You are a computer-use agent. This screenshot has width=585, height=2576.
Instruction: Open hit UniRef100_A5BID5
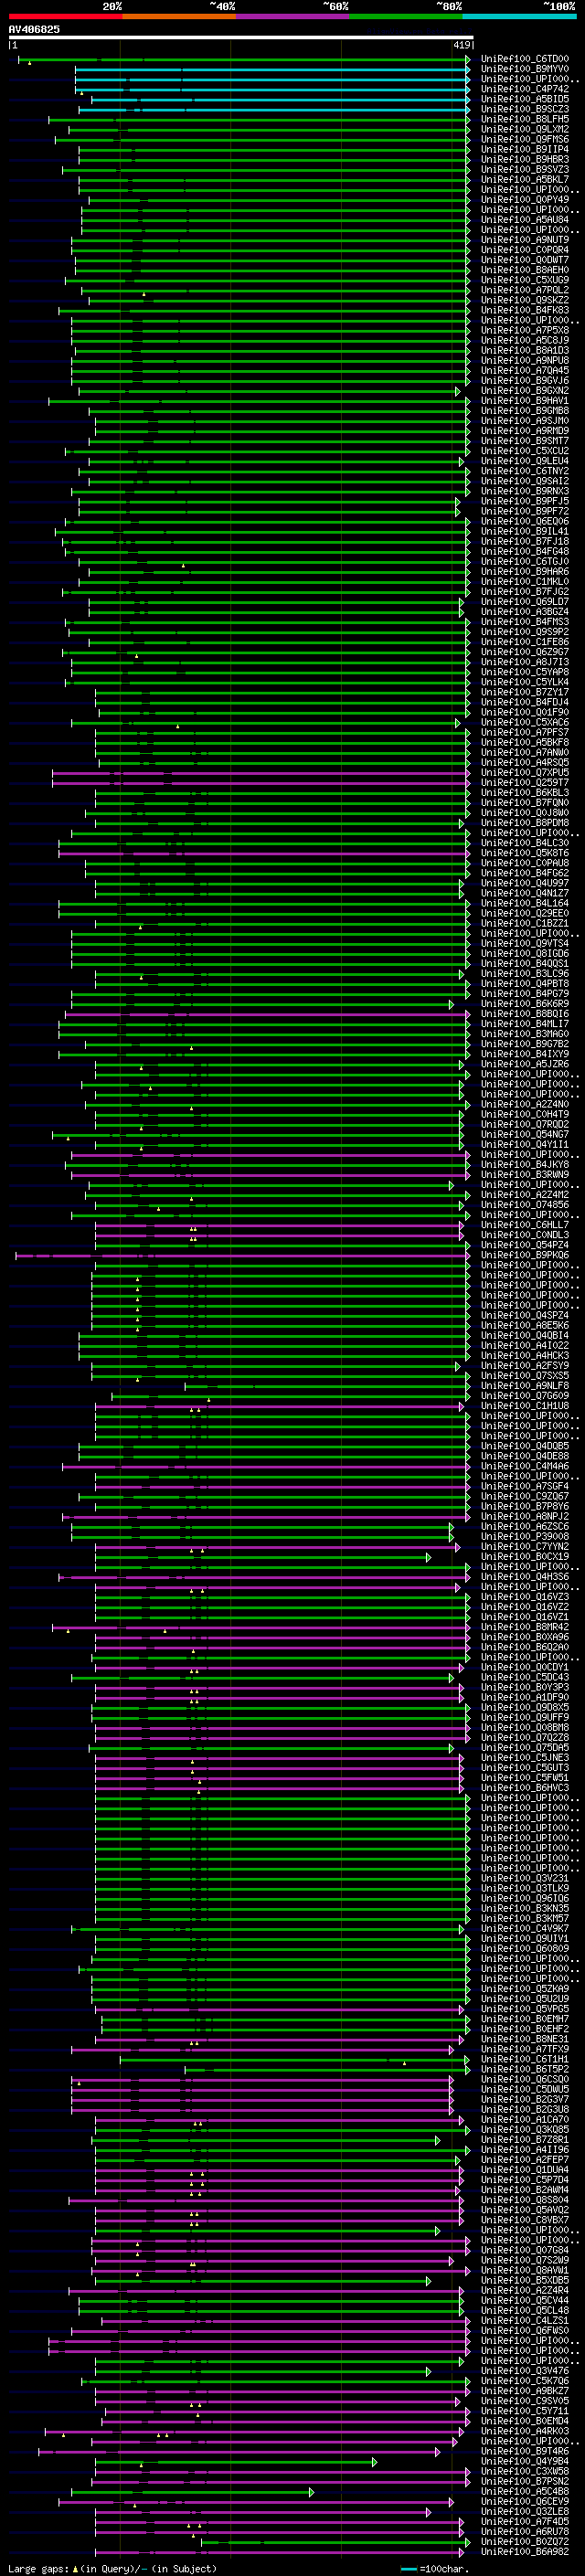[524, 99]
